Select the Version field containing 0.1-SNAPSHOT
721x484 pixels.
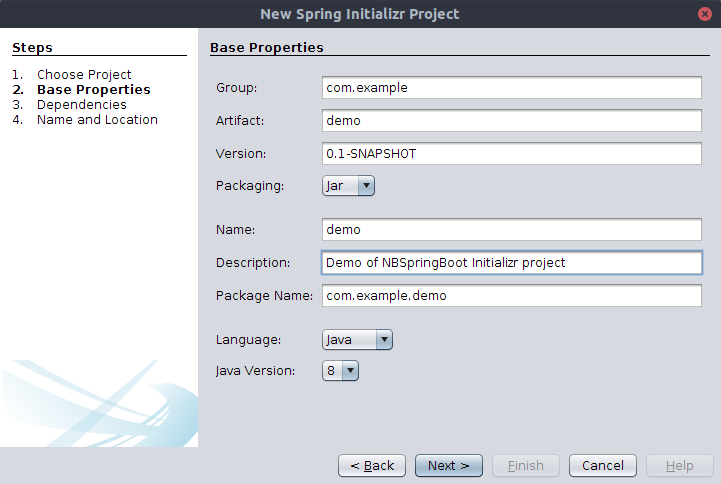[x=512, y=154]
